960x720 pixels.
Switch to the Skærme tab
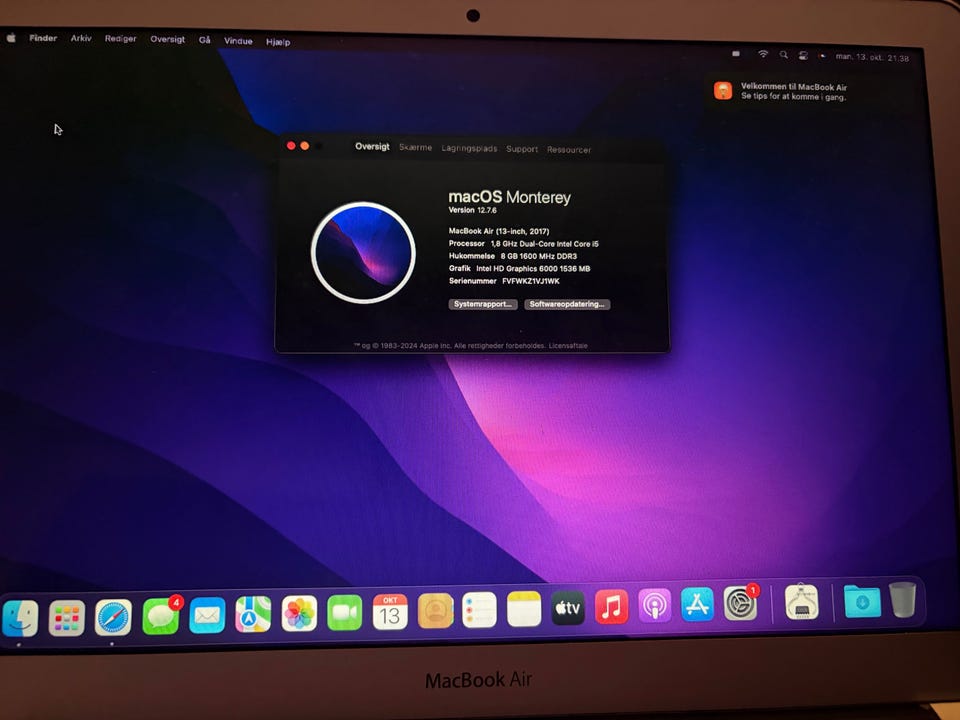coord(416,148)
